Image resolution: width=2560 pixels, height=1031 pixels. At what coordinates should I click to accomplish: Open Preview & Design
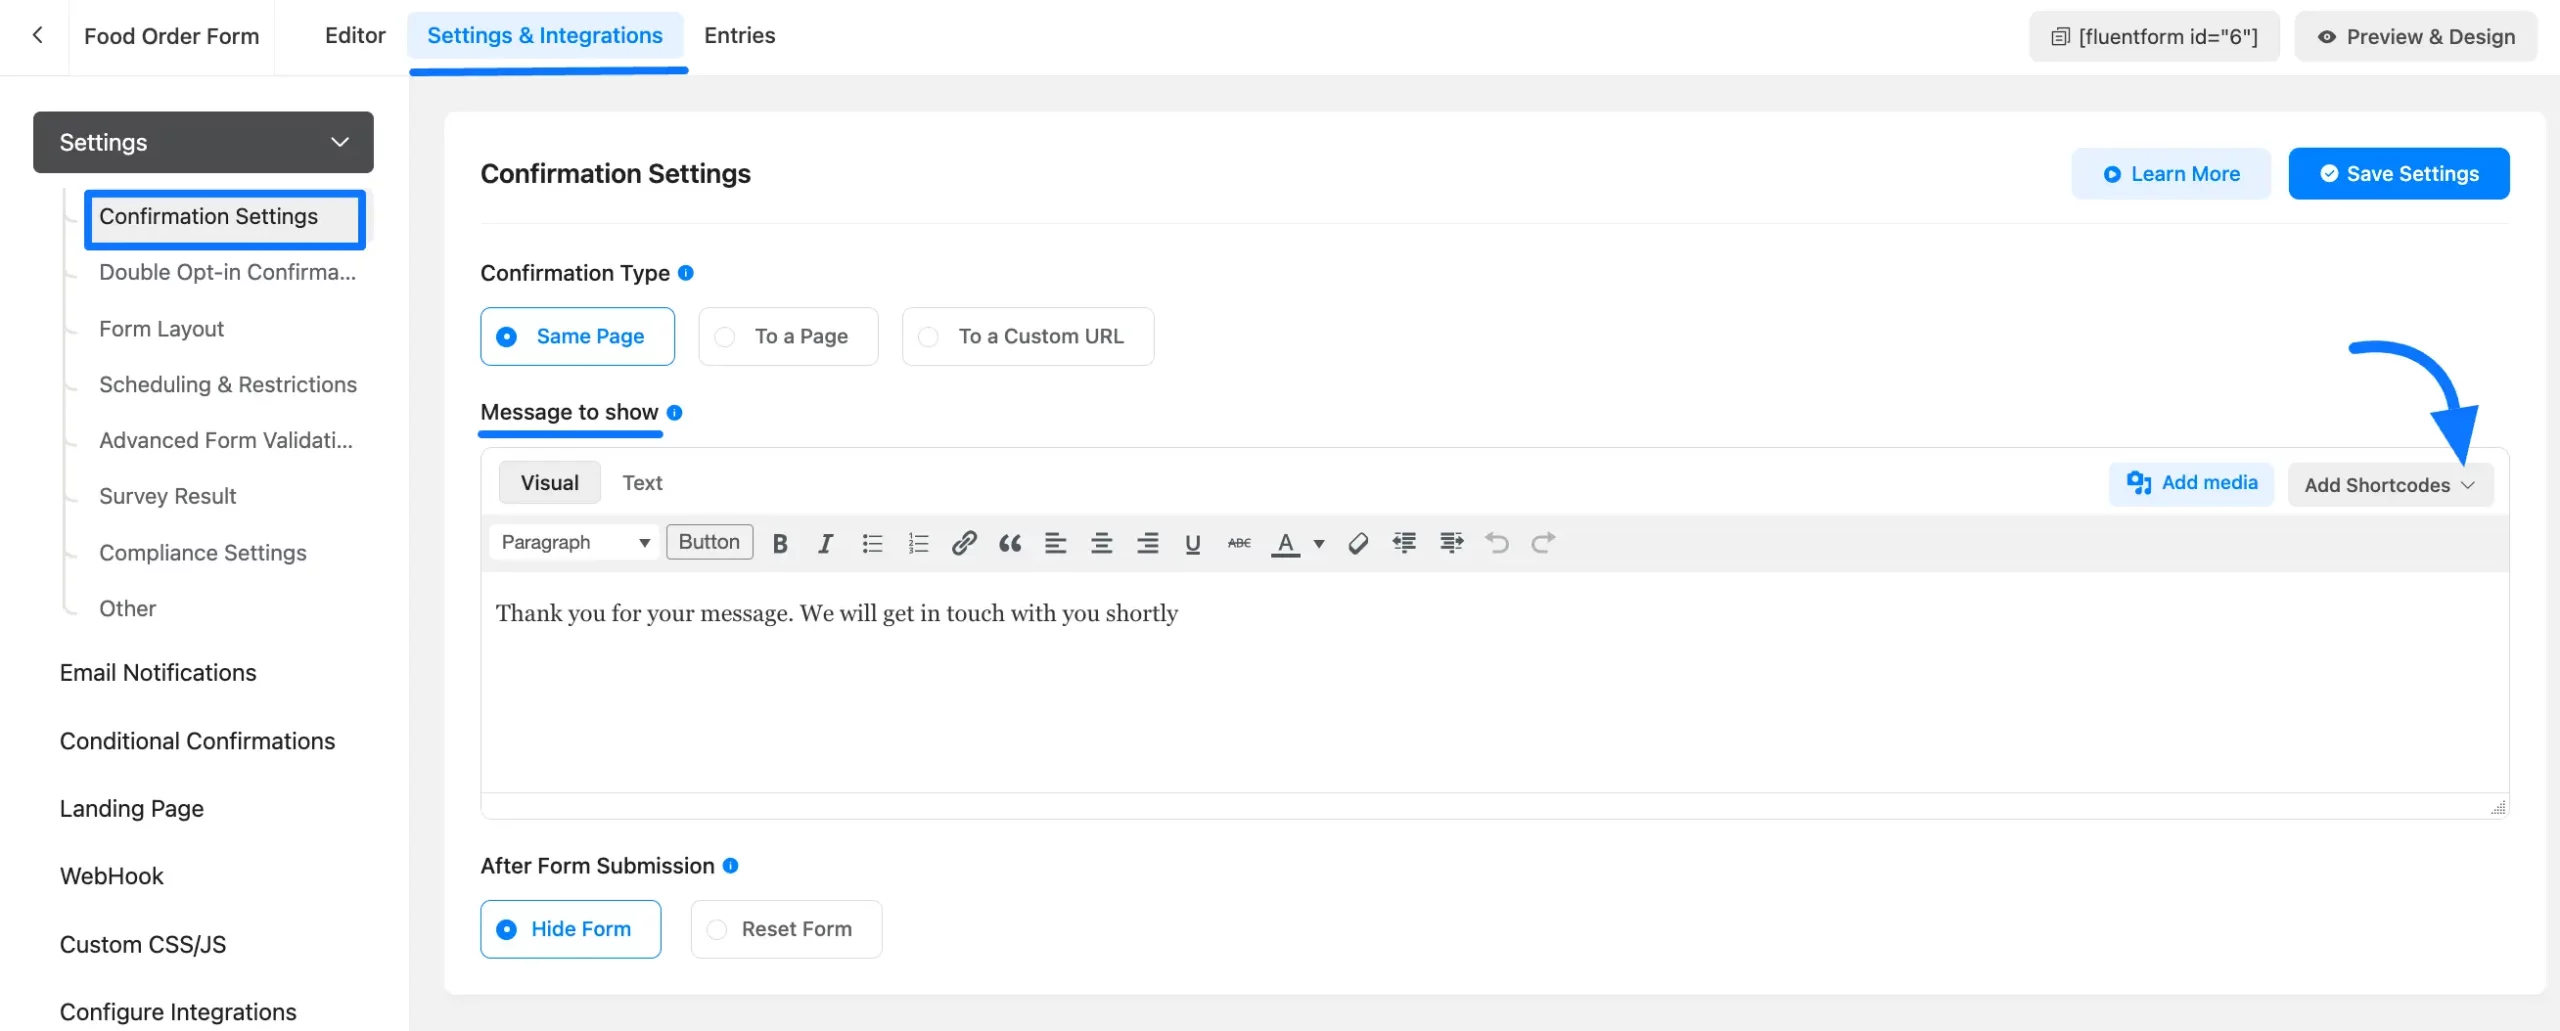click(2415, 37)
